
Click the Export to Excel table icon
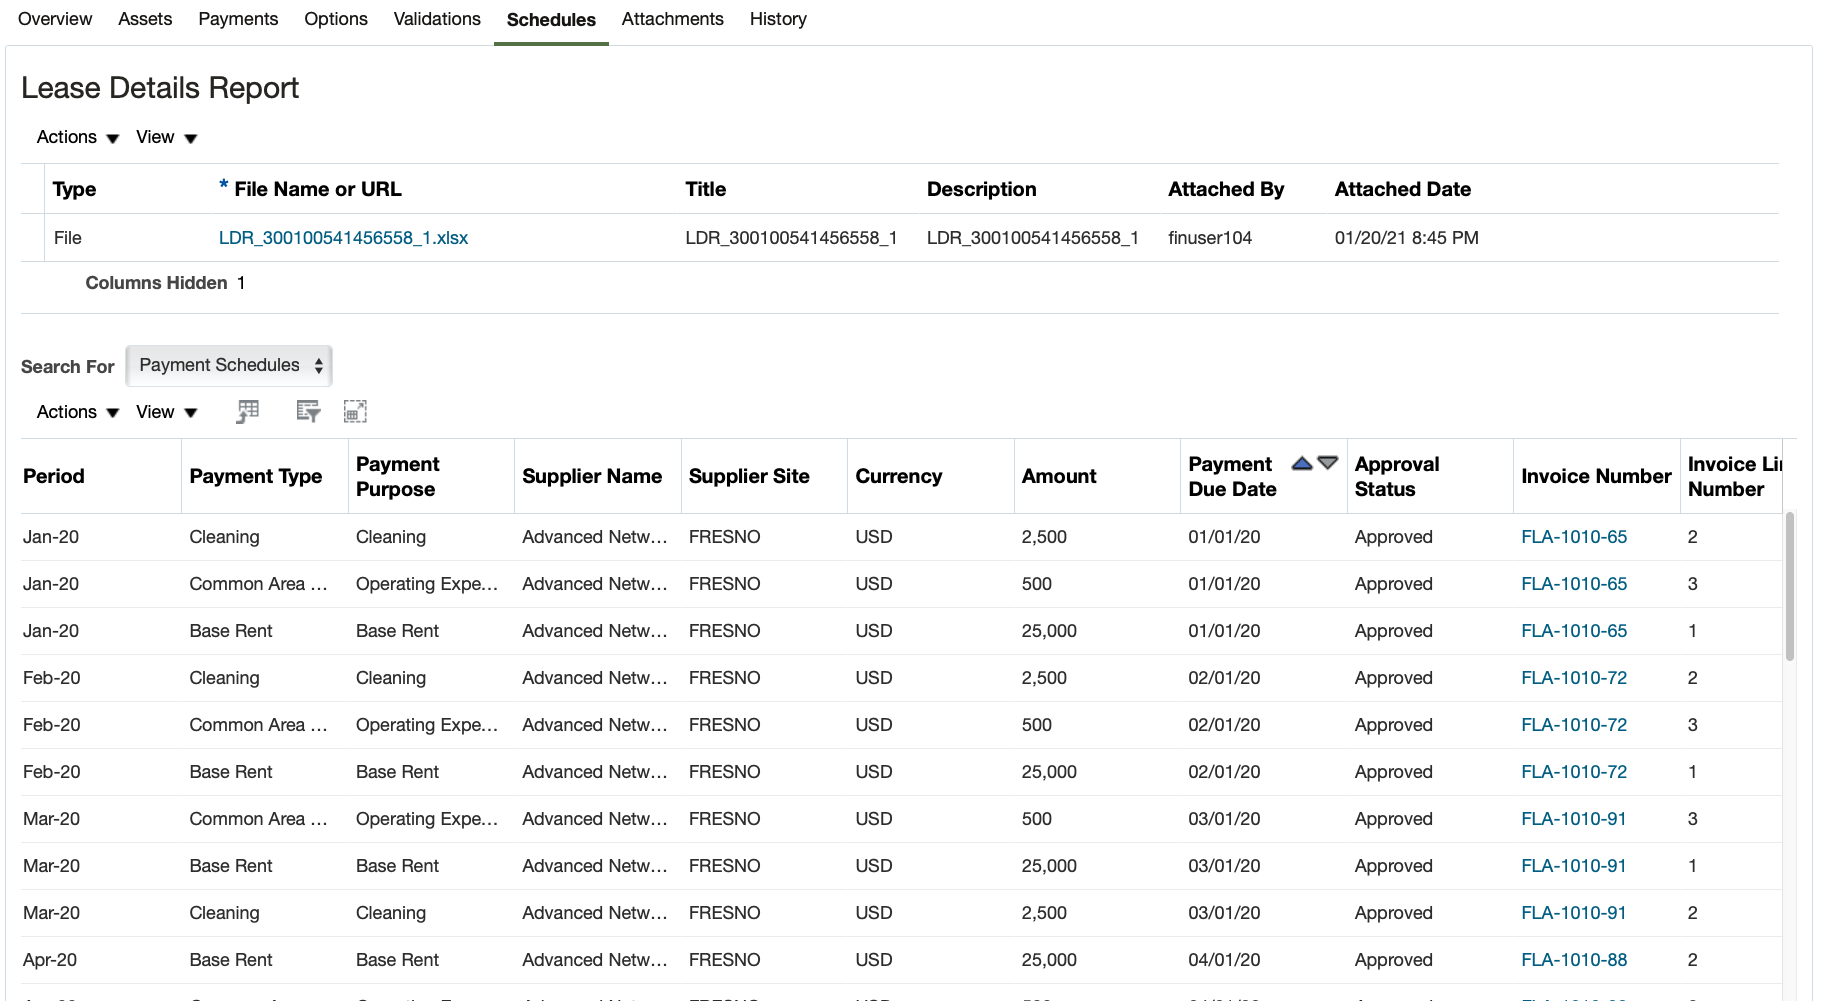[247, 411]
